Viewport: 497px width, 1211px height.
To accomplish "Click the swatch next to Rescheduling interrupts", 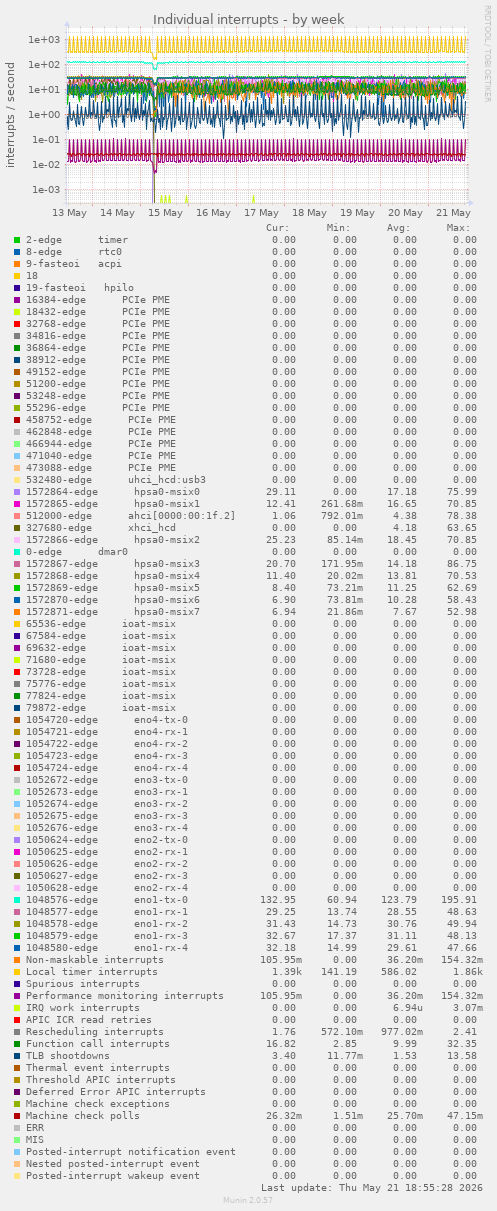I will pyautogui.click(x=17, y=1032).
